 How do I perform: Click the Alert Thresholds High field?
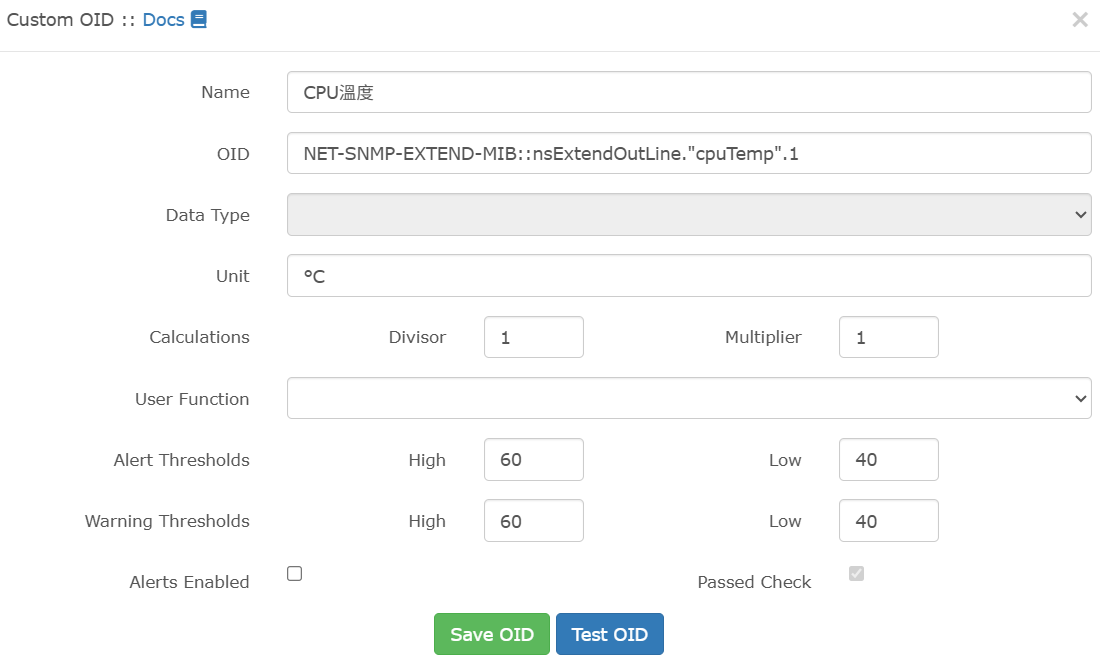[x=533, y=460]
